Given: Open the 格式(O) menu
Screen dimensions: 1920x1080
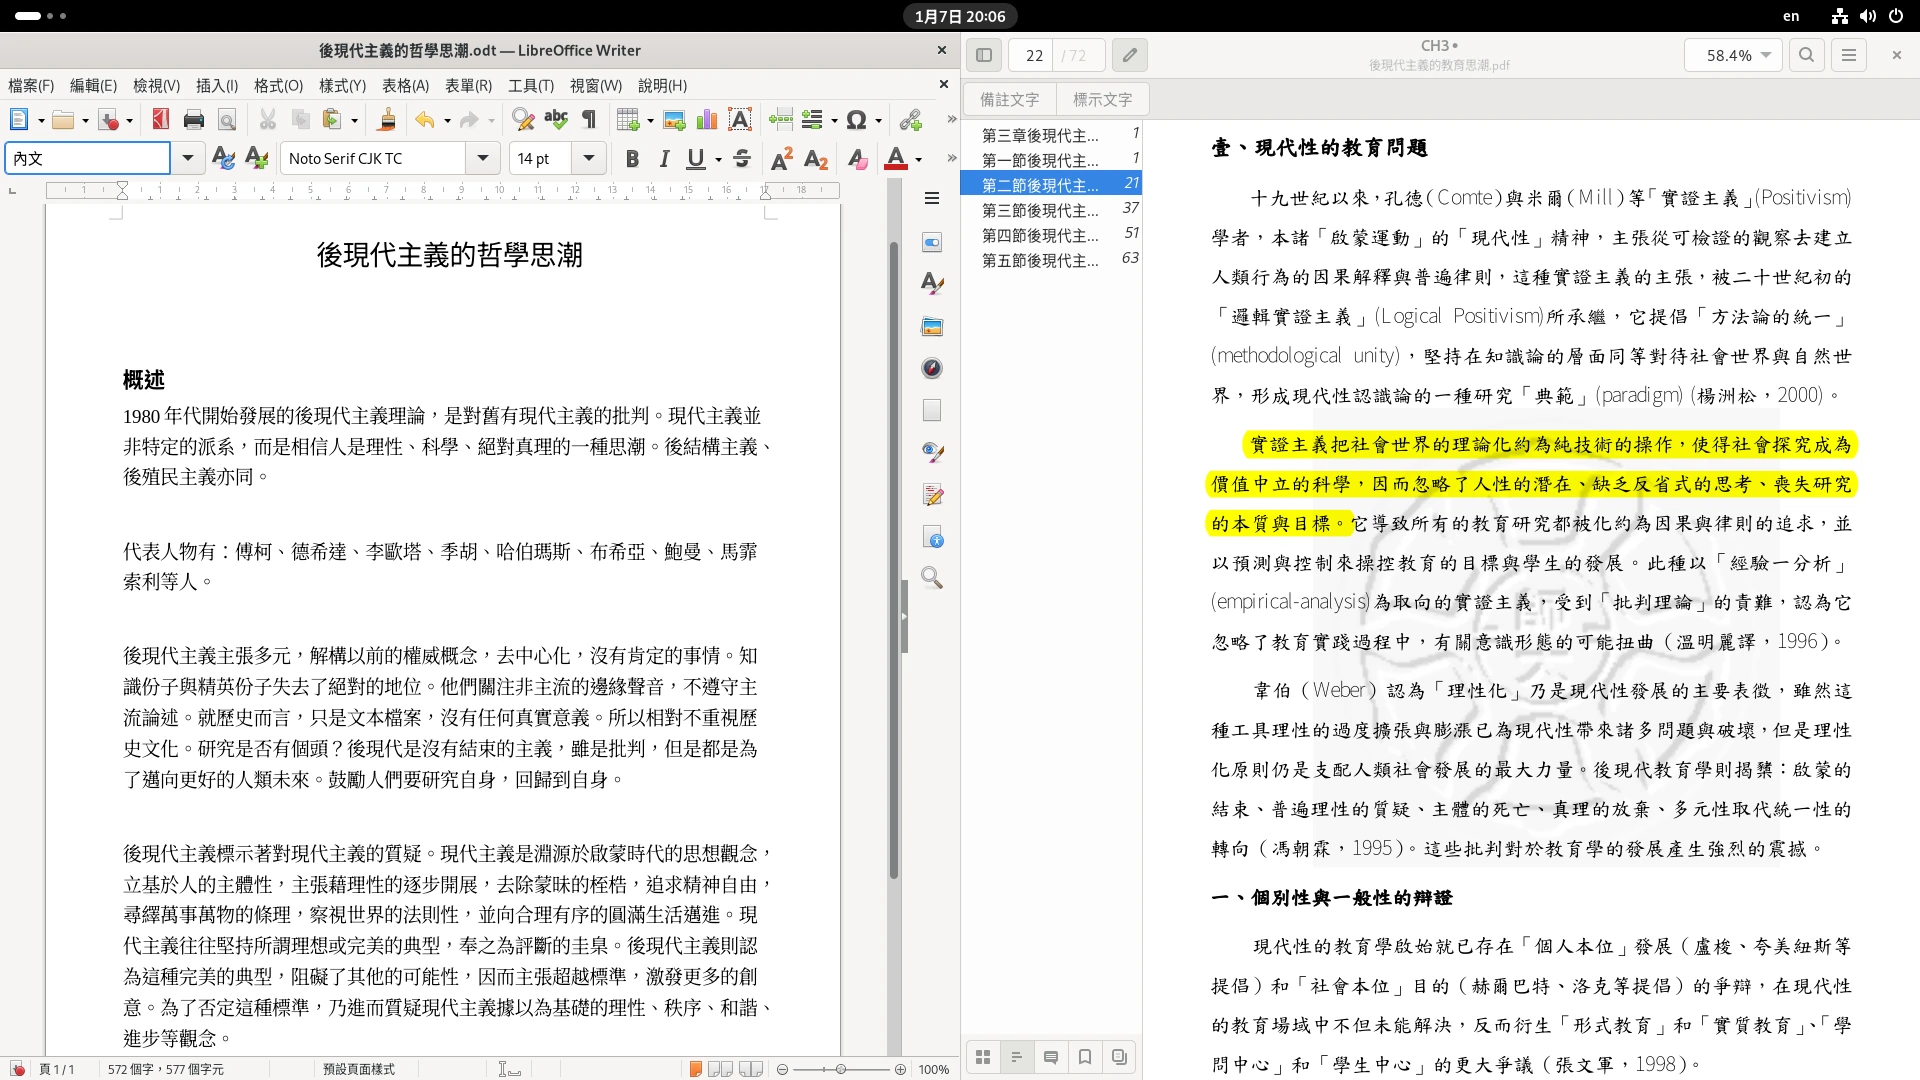Looking at the screenshot, I should [278, 86].
